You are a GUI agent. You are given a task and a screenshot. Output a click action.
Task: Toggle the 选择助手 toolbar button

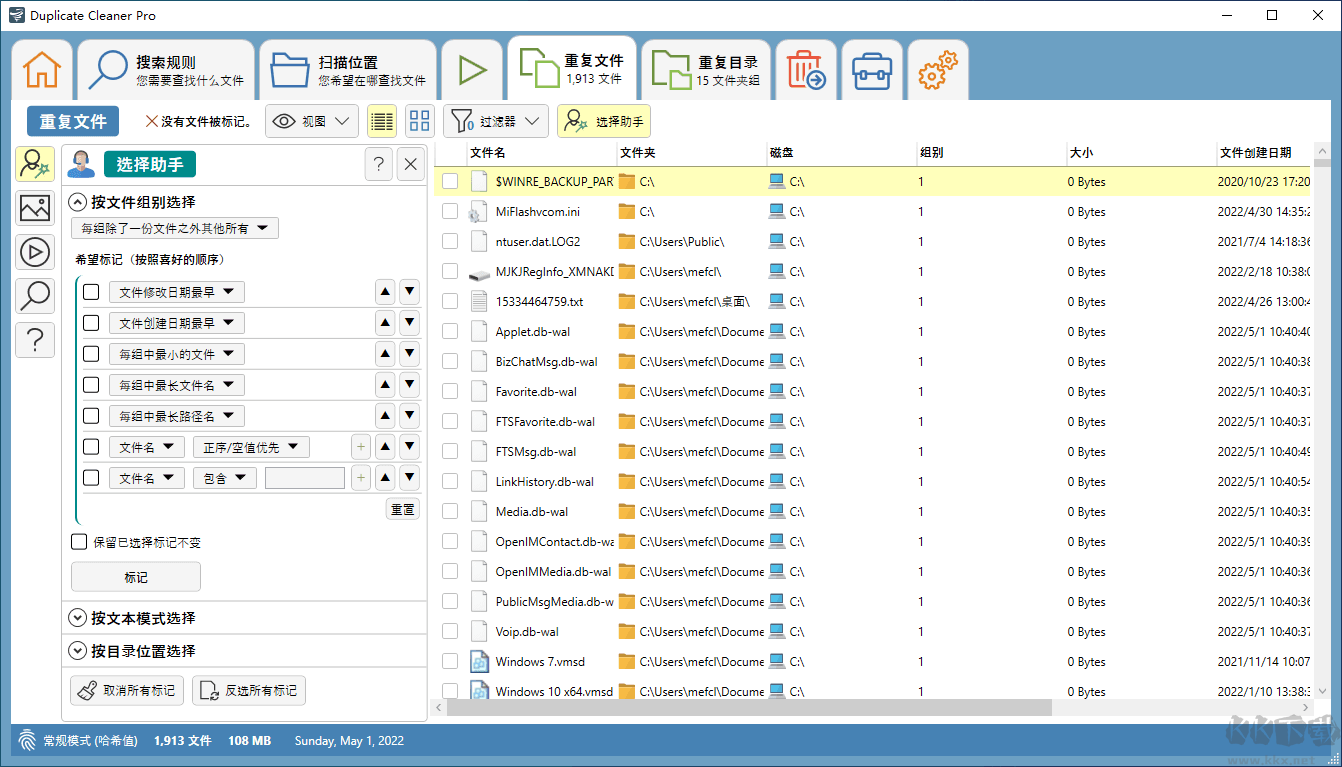[604, 122]
